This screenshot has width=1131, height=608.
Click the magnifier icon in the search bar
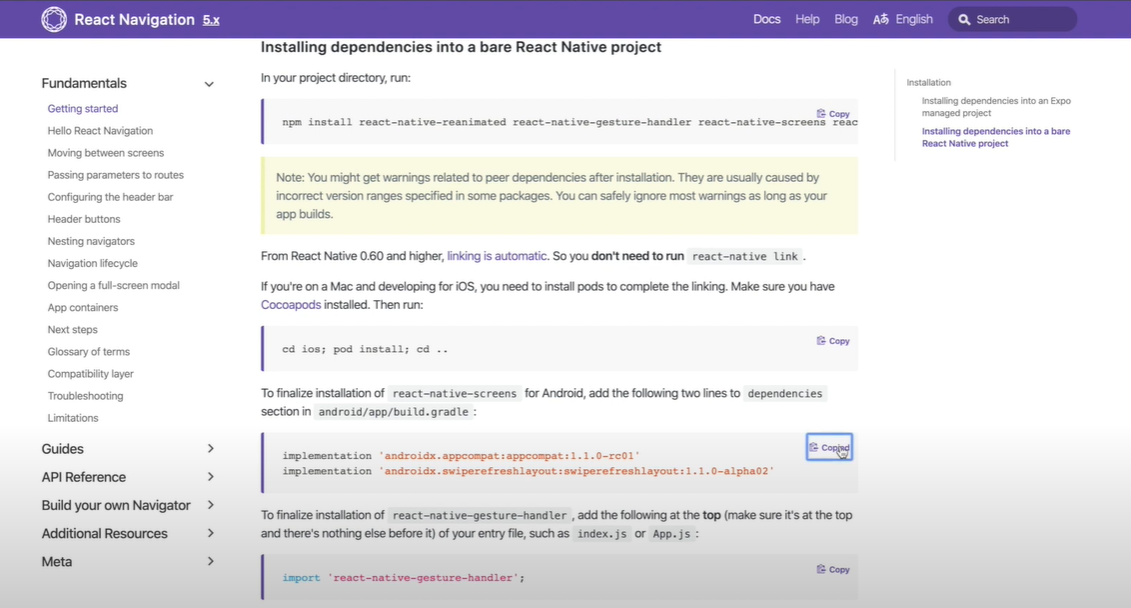[964, 18]
